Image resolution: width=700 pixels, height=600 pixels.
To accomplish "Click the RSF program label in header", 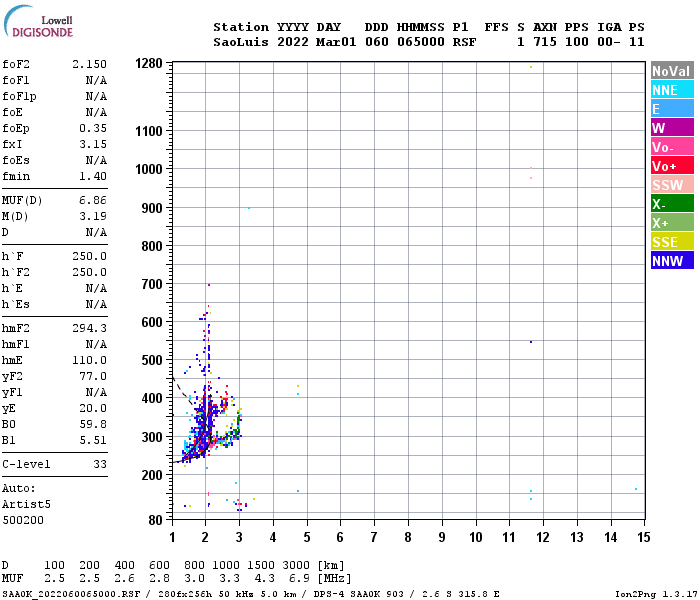I will point(464,42).
